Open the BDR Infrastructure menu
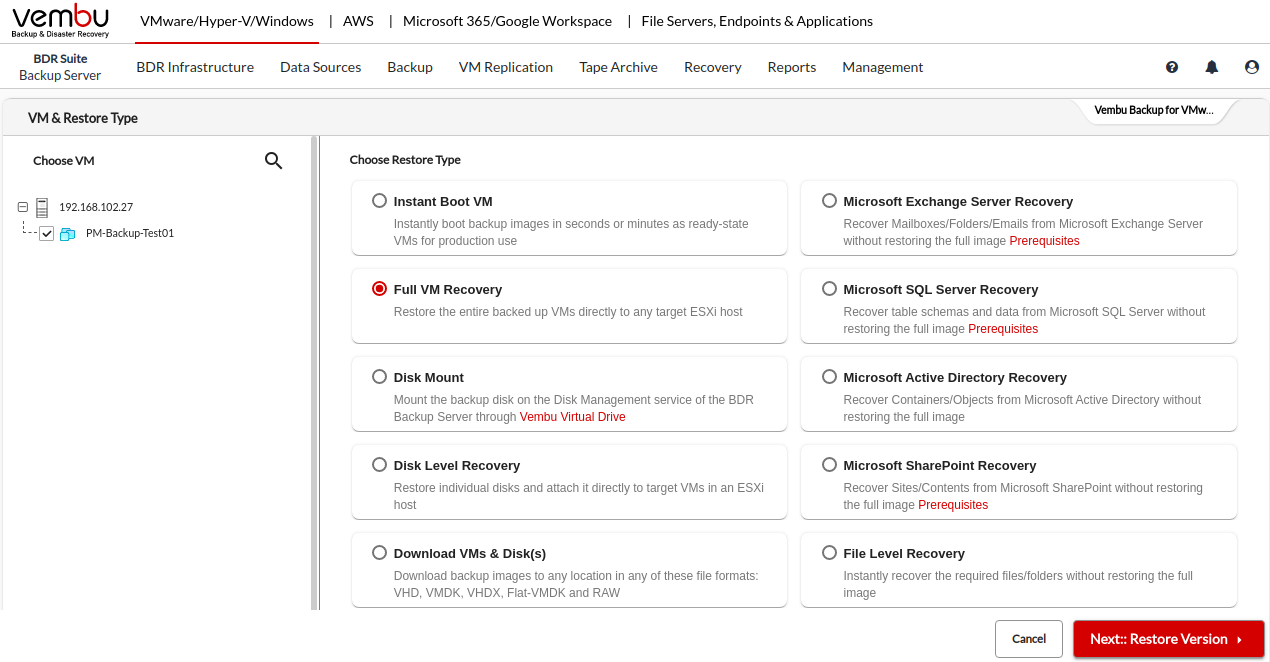Viewport: 1270px width, 662px height. [x=195, y=67]
